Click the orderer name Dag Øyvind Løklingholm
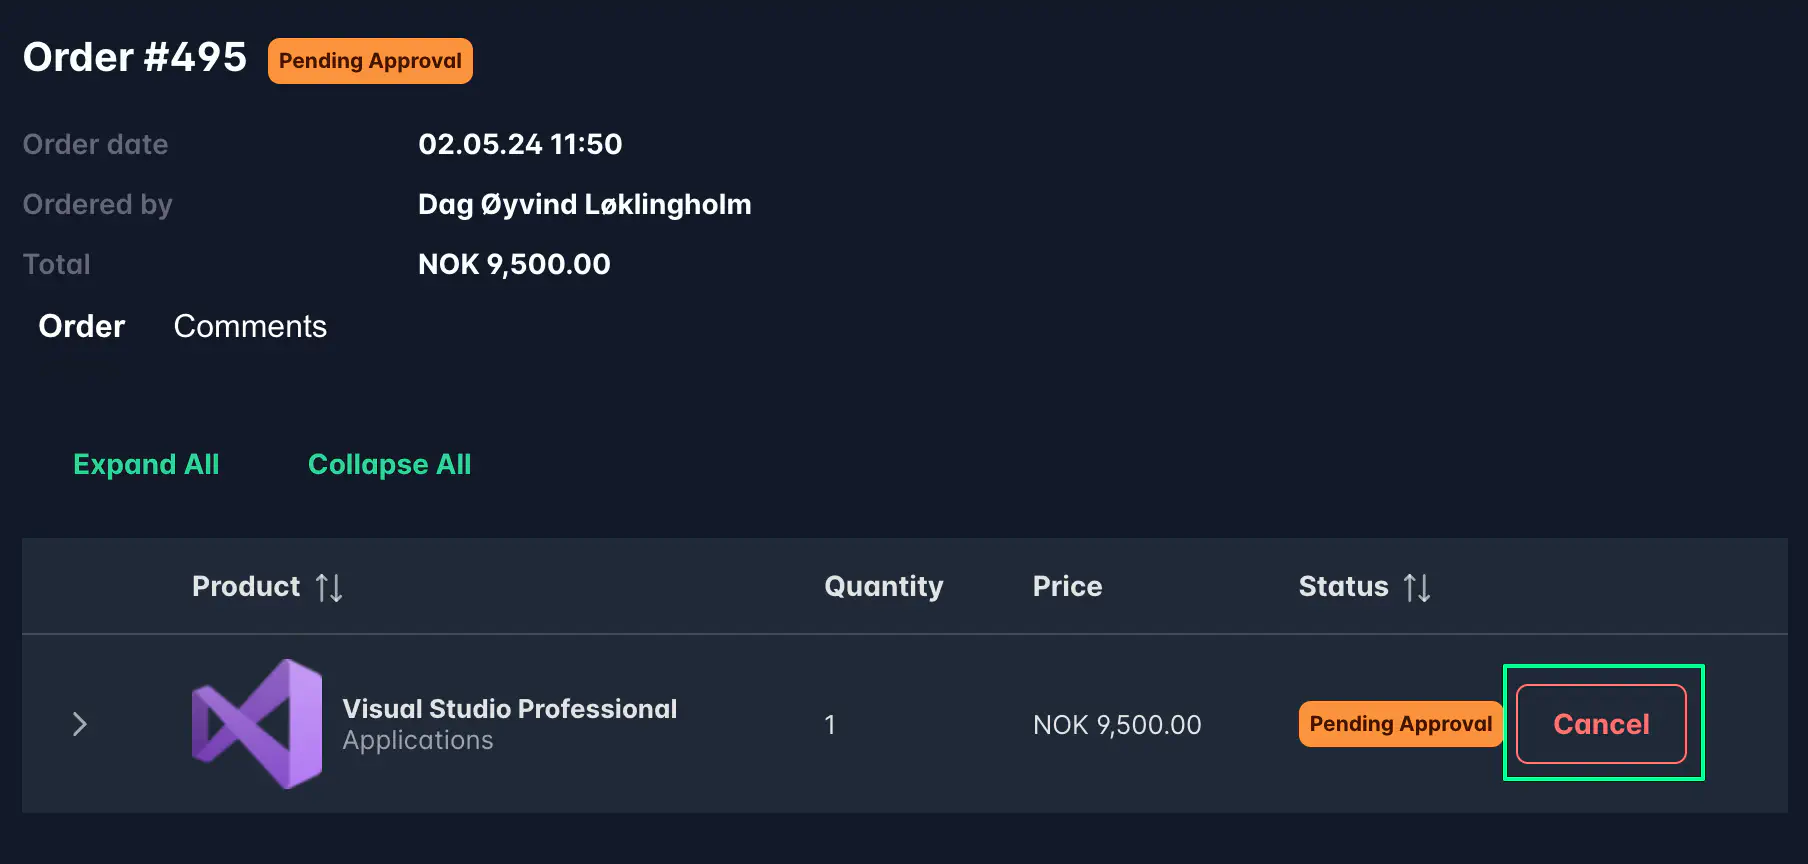 pos(585,204)
